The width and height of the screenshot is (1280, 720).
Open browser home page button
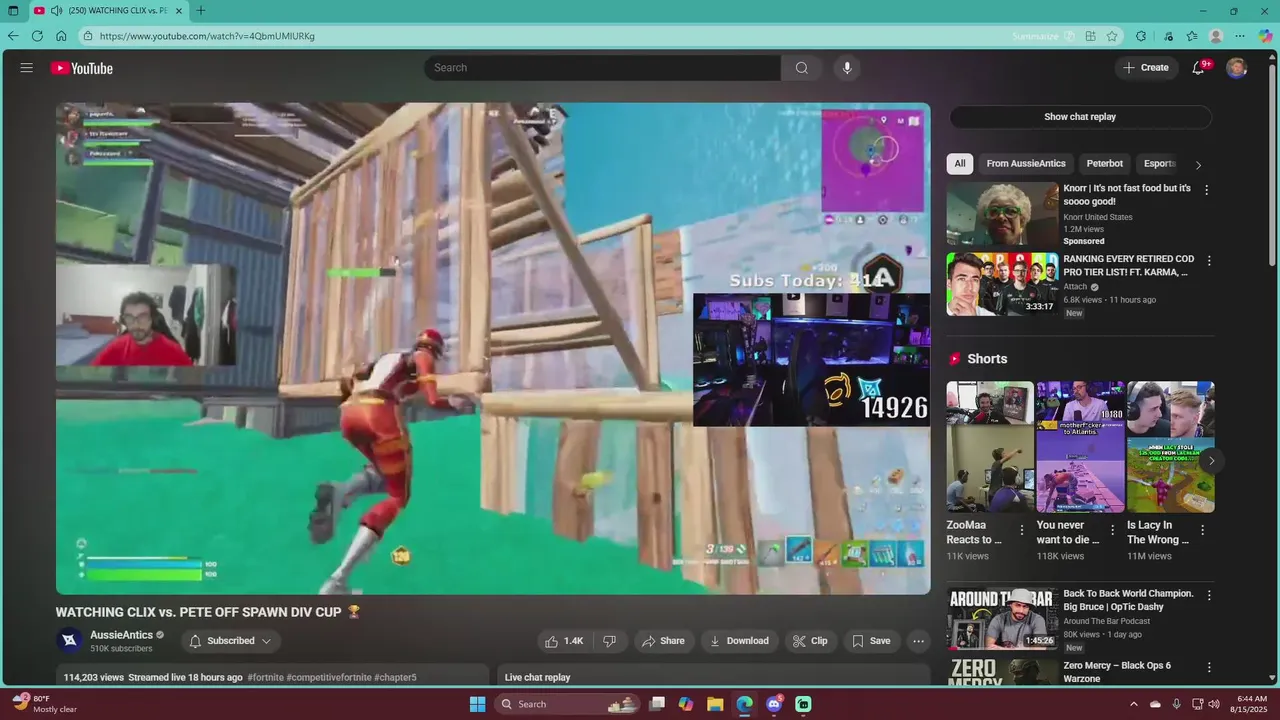pyautogui.click(x=61, y=36)
